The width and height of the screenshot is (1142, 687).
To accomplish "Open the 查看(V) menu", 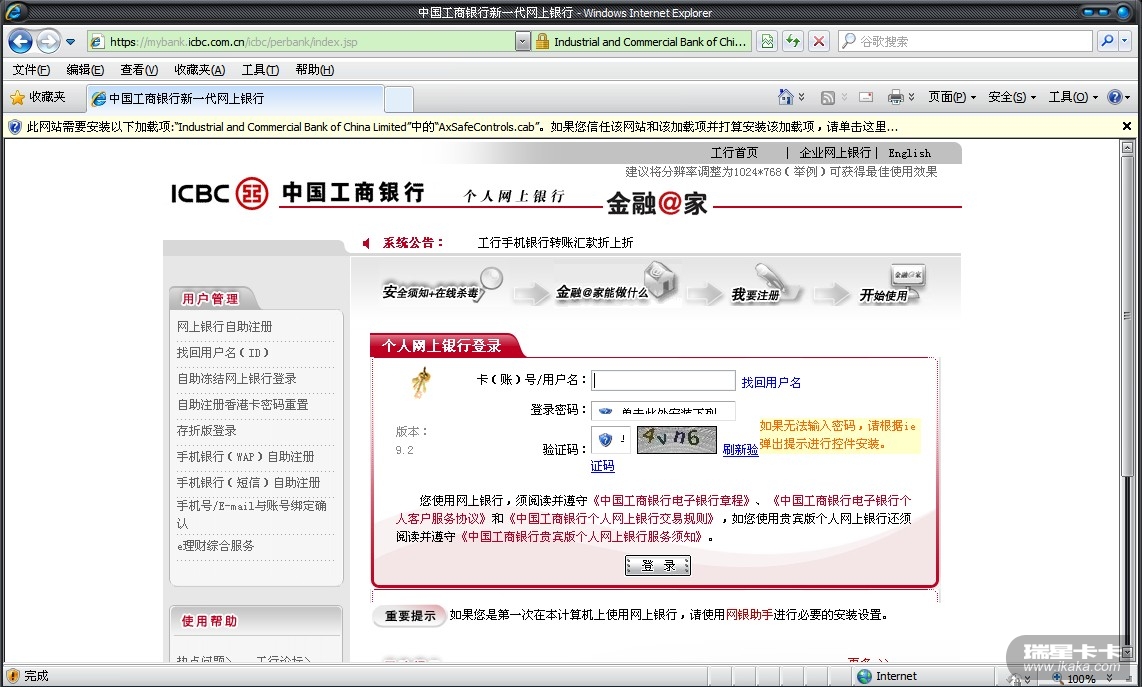I will click(x=139, y=70).
